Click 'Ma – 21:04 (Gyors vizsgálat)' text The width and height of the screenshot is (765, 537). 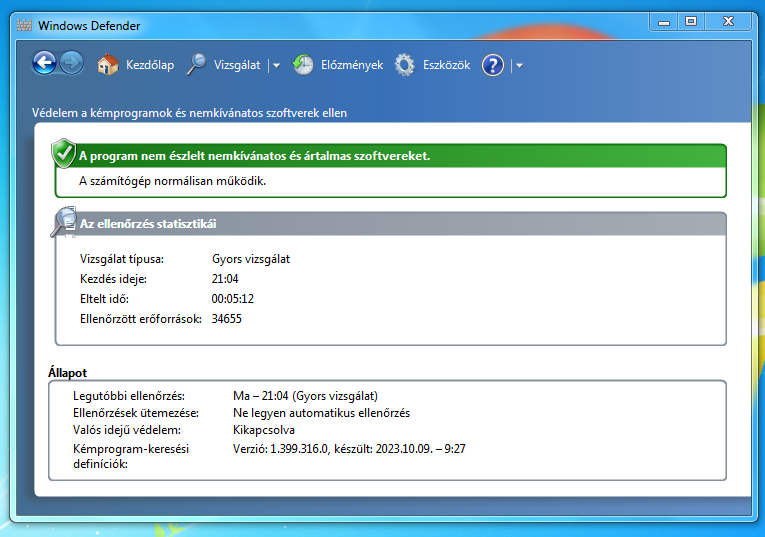(x=305, y=396)
